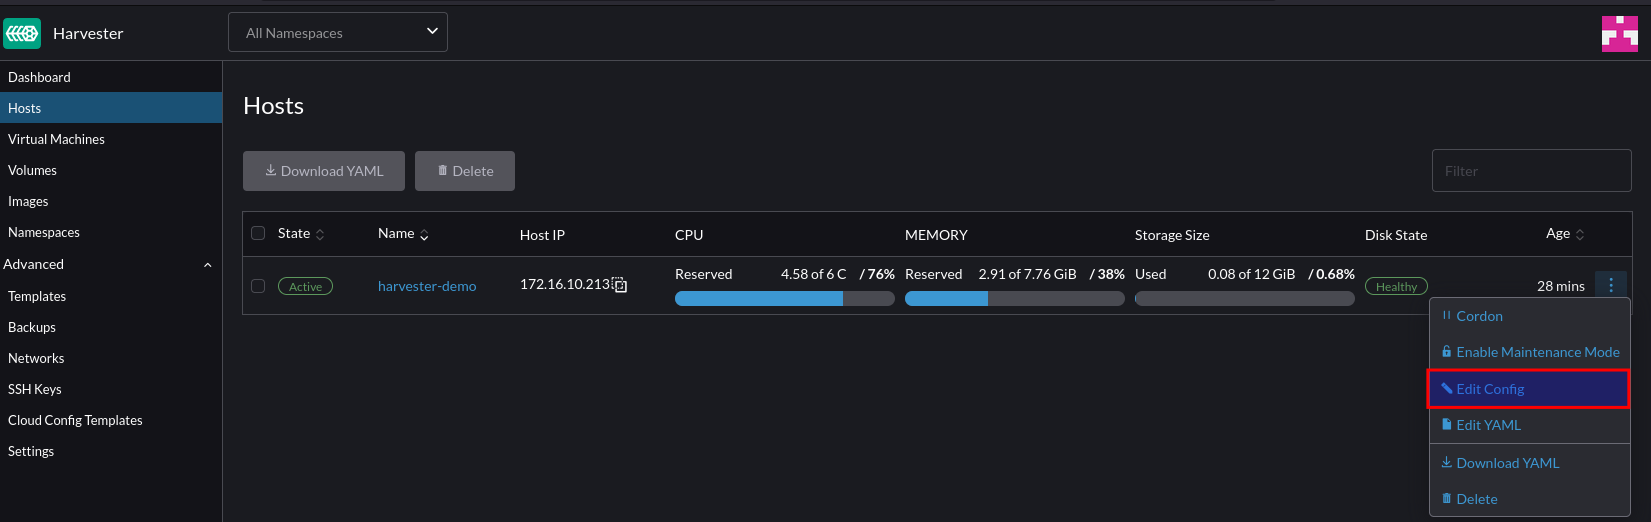Focus the Filter input field
The width and height of the screenshot is (1651, 522).
(1531, 171)
